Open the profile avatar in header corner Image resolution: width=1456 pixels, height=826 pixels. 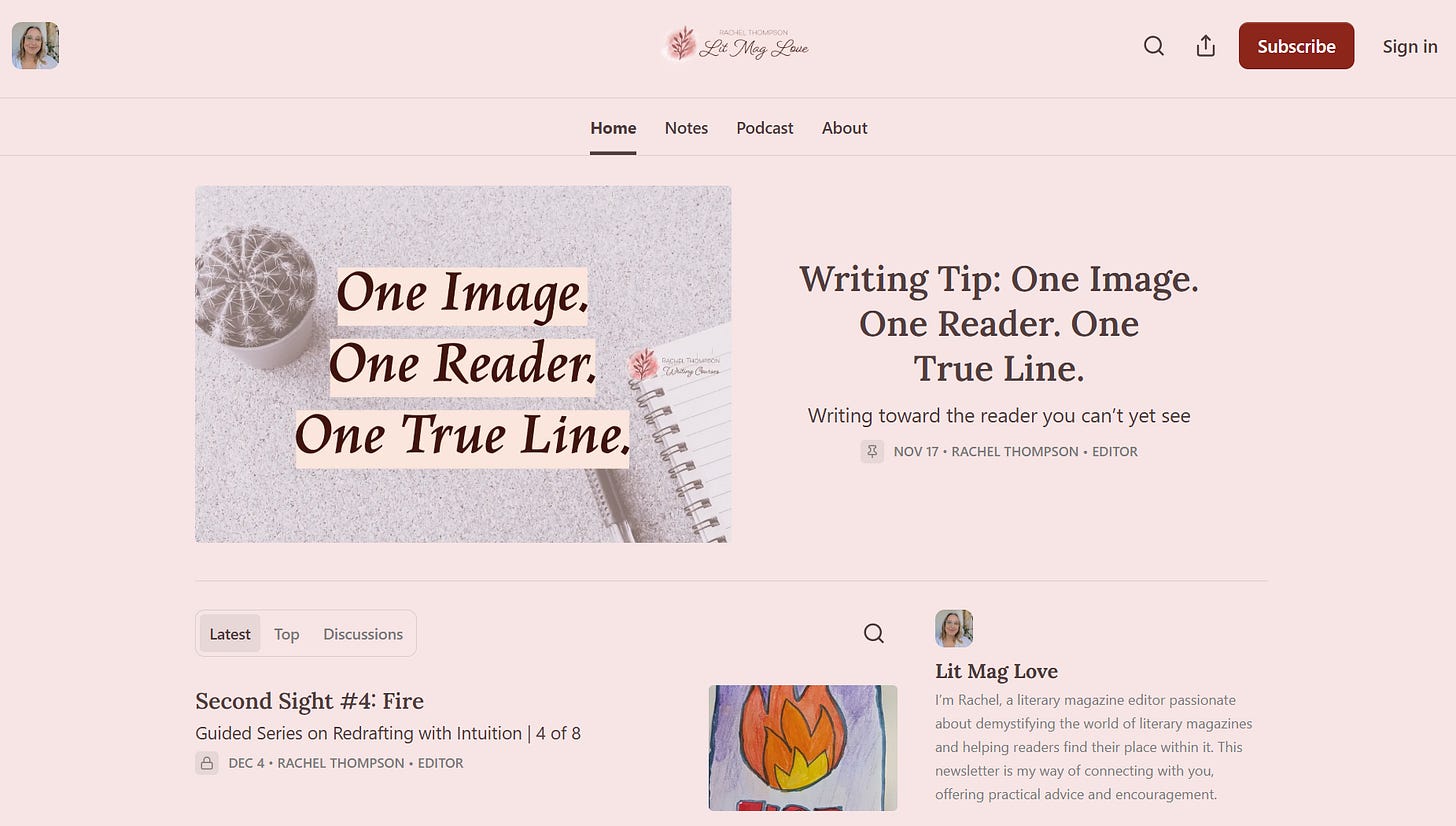[x=35, y=46]
